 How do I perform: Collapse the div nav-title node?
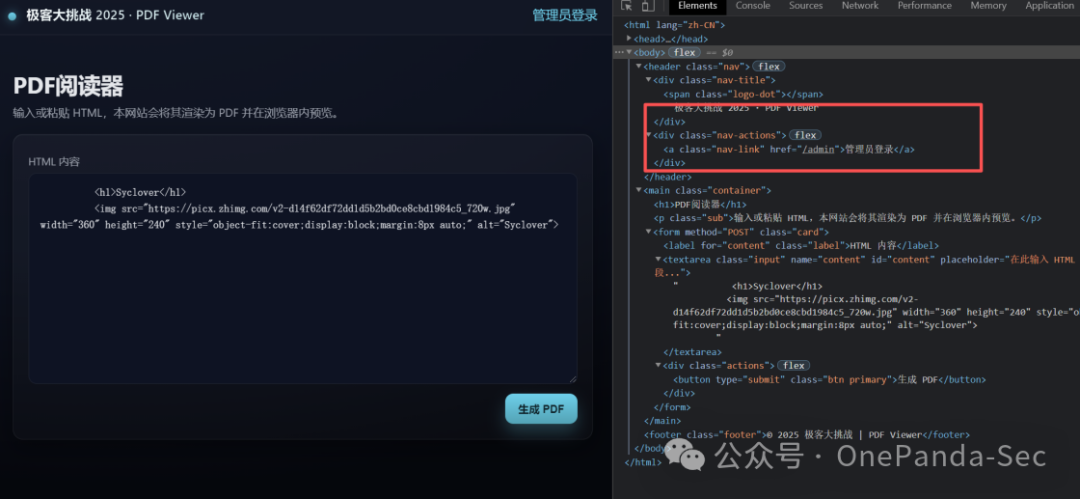pos(648,80)
